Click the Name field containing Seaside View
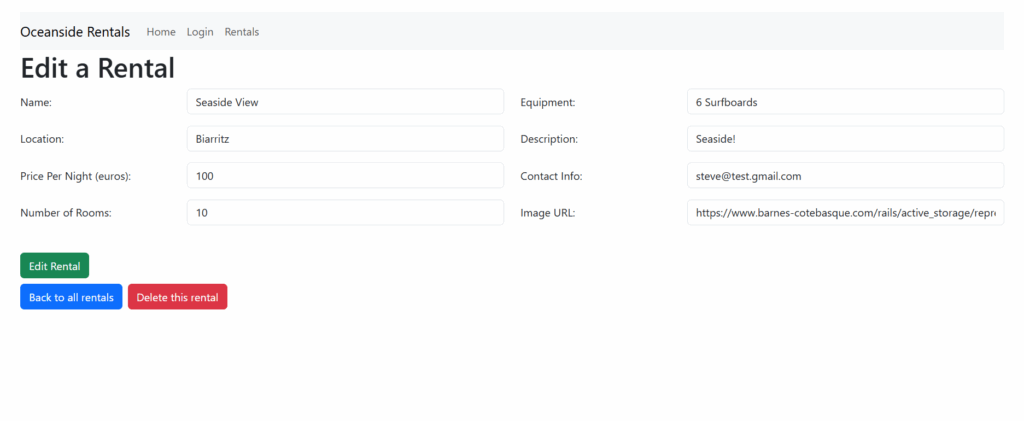This screenshot has height=421, width=1024. point(345,102)
